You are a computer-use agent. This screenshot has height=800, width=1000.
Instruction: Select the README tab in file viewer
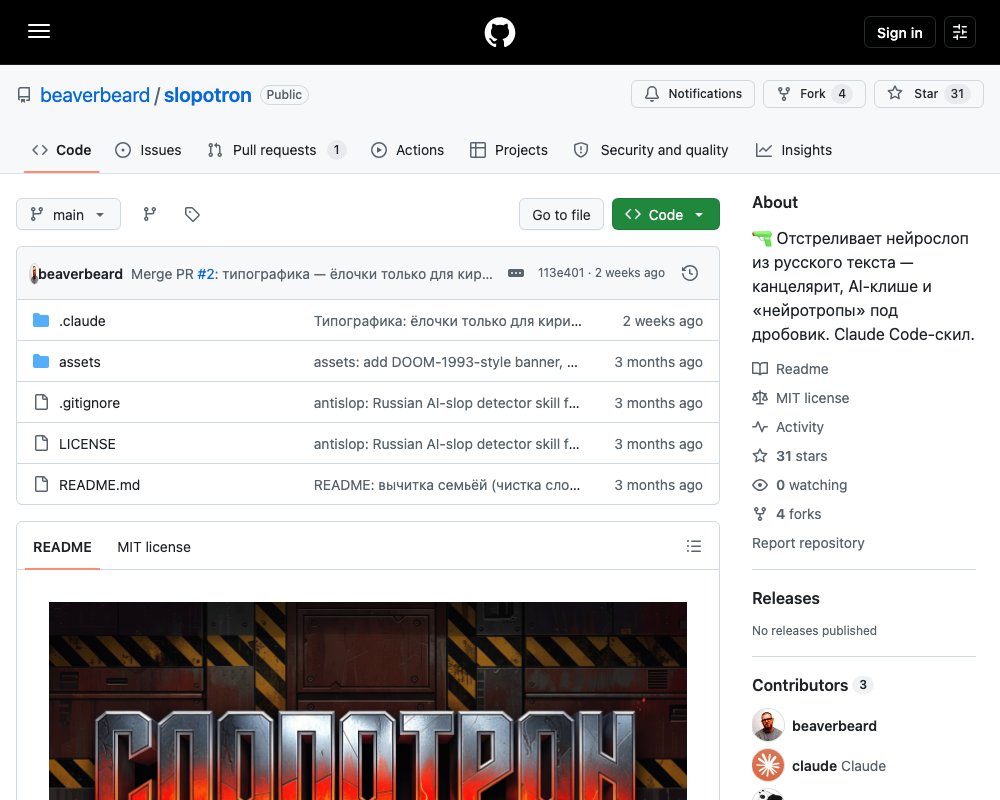(x=62, y=547)
